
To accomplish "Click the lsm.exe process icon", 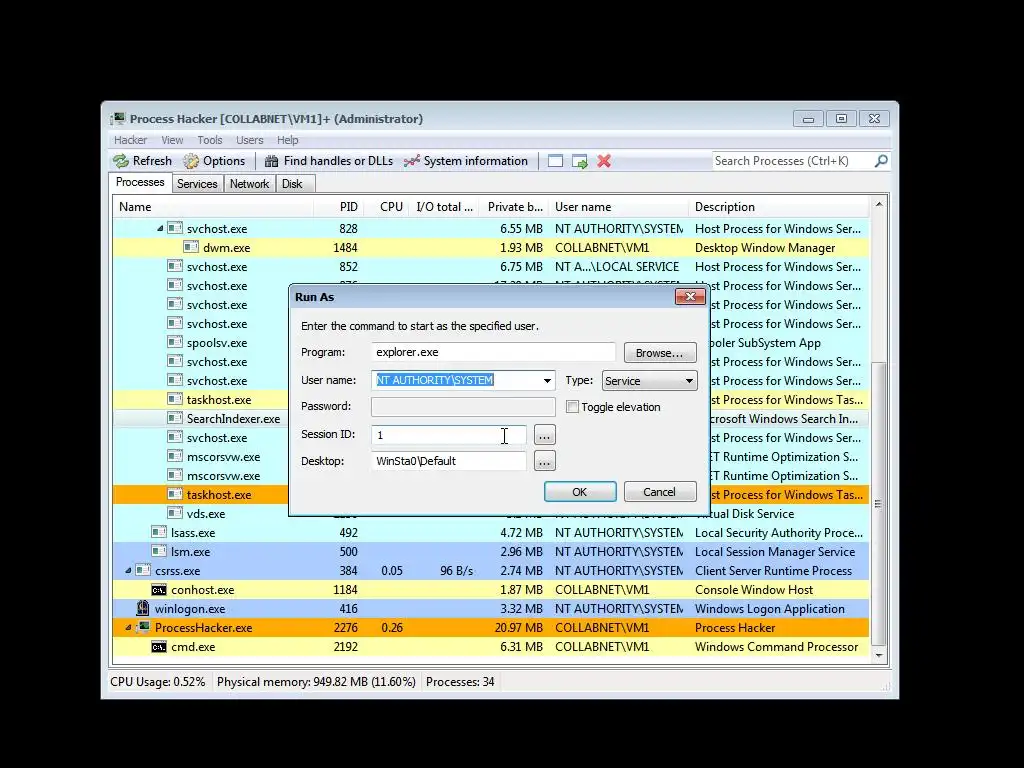I will click(159, 551).
